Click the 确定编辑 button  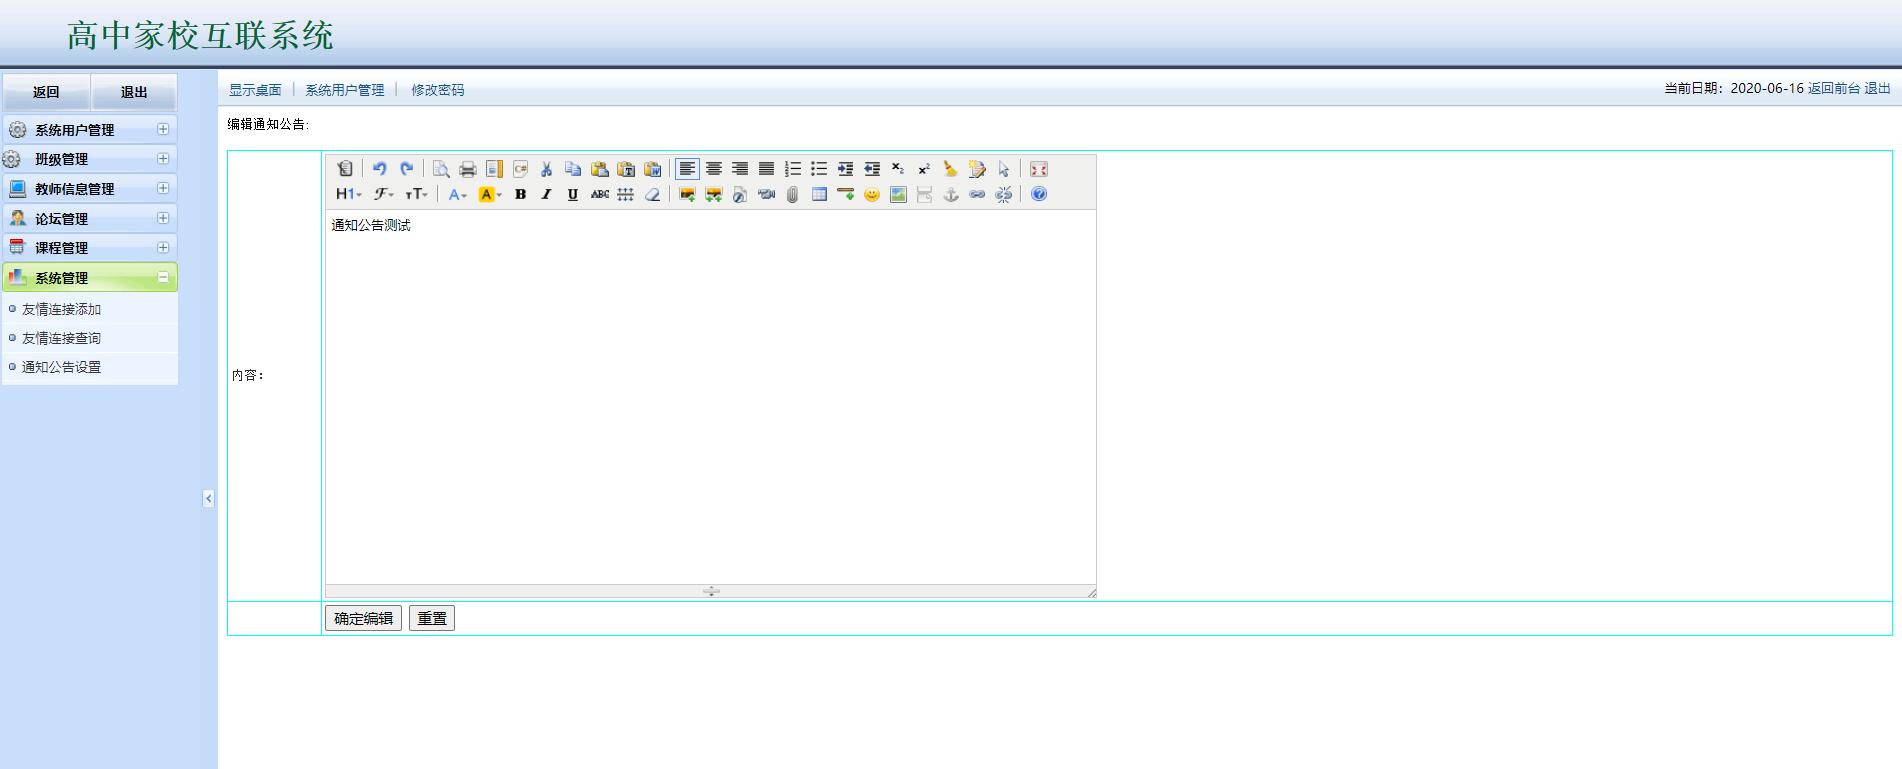pos(363,618)
